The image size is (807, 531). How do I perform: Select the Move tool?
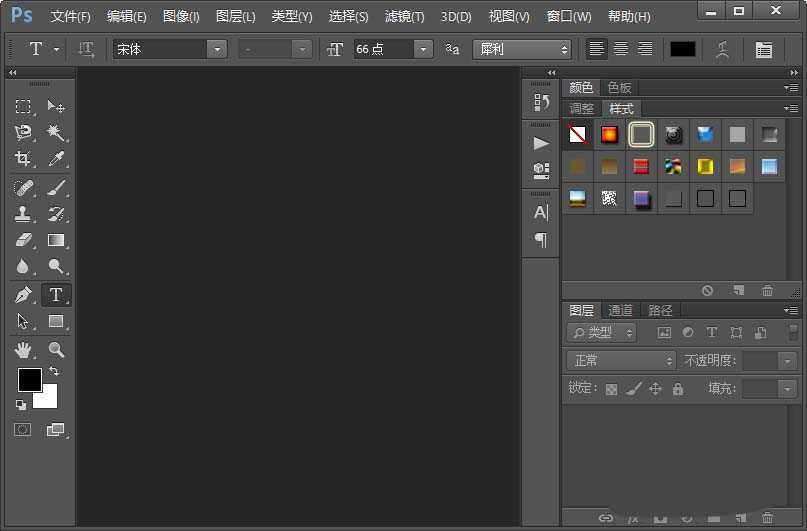[x=56, y=107]
